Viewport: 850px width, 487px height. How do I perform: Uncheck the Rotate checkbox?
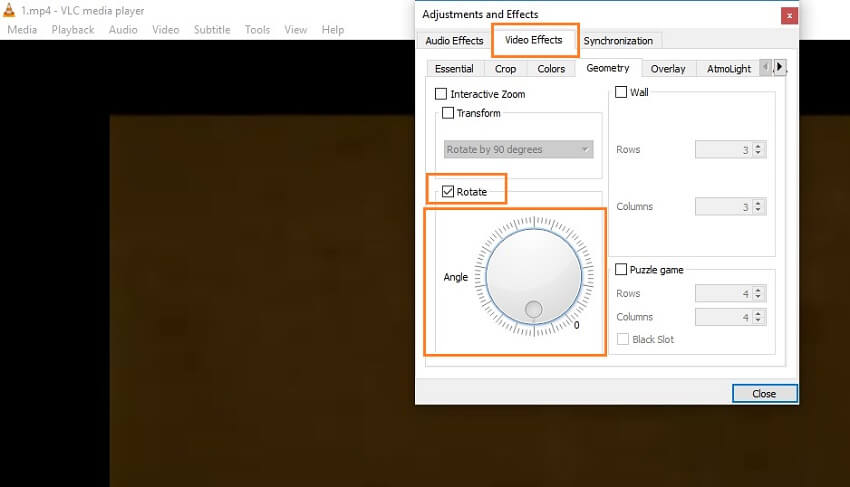[448, 191]
